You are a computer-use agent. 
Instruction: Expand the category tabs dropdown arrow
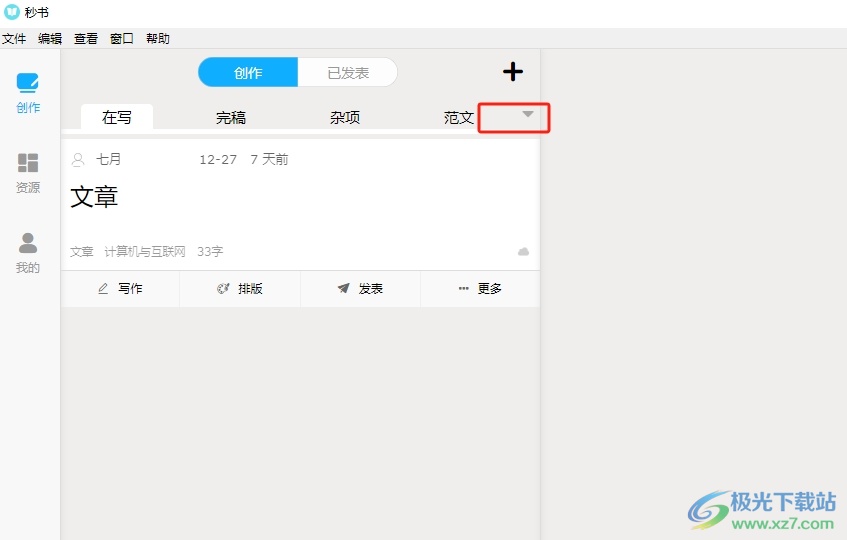pyautogui.click(x=528, y=116)
